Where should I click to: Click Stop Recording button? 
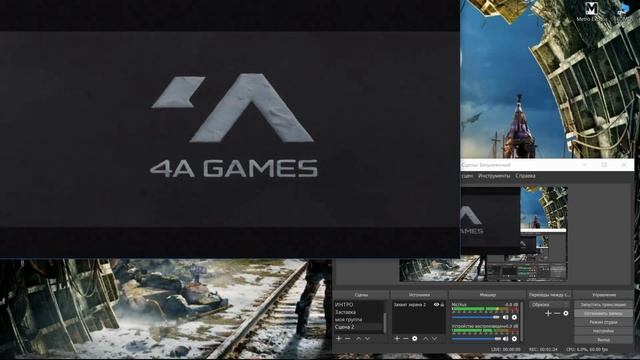click(603, 313)
